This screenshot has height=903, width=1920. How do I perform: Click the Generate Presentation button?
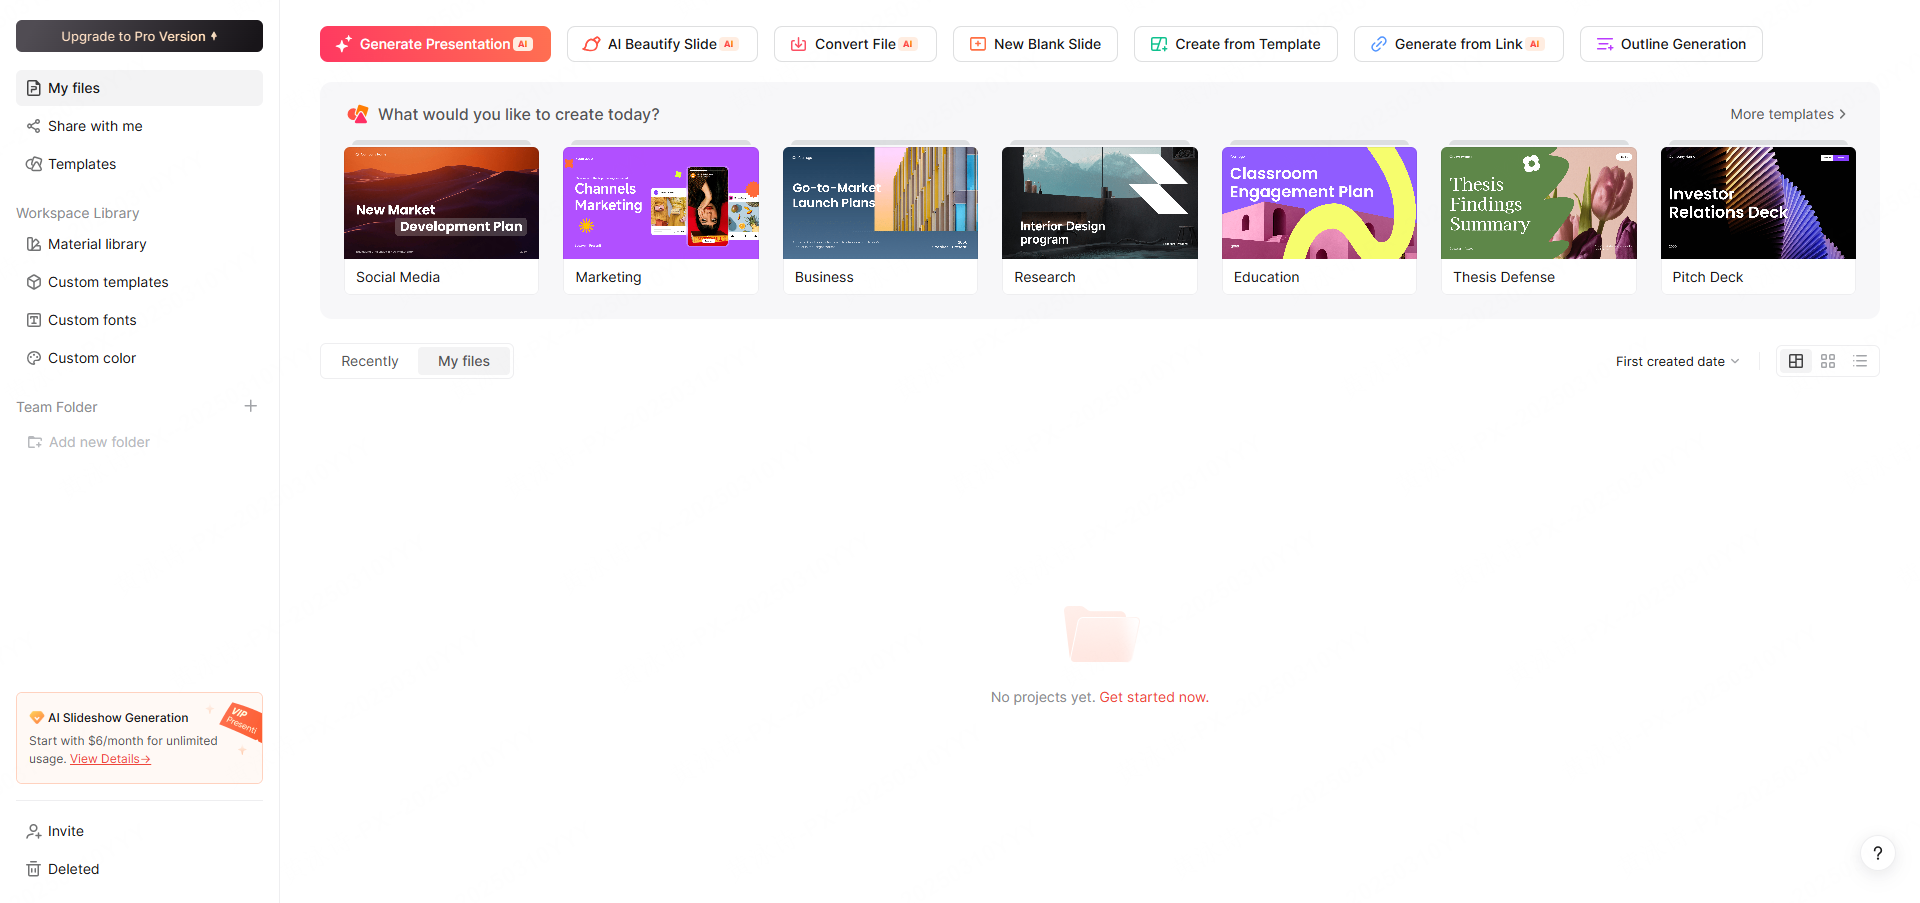click(435, 44)
